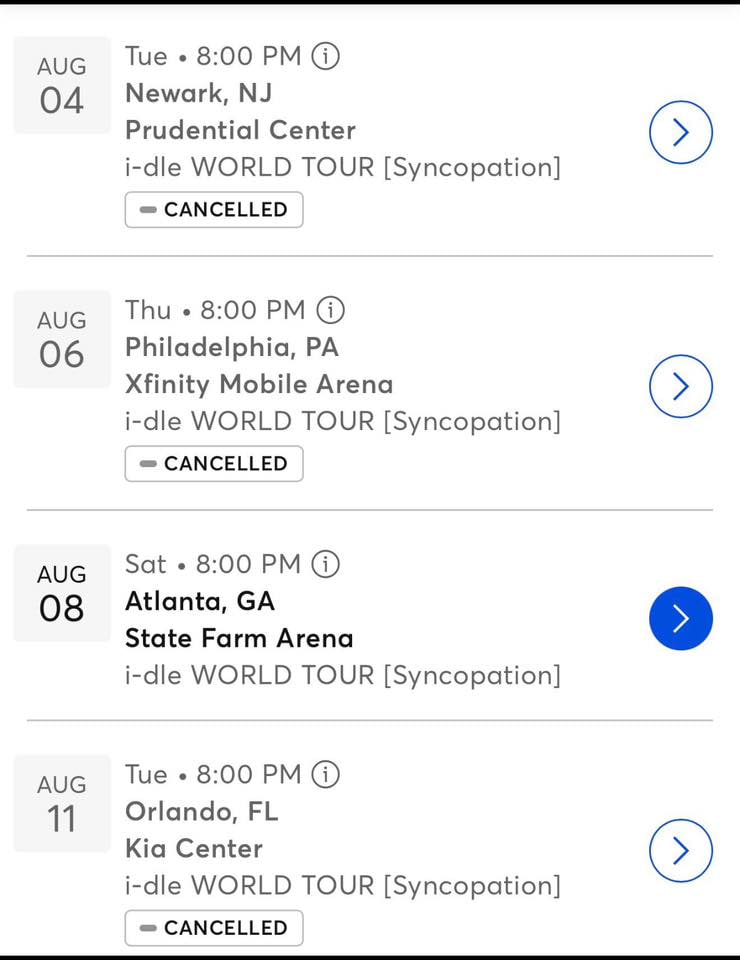
Task: Open Xfinity Mobile Arena venue link
Action: pos(259,384)
